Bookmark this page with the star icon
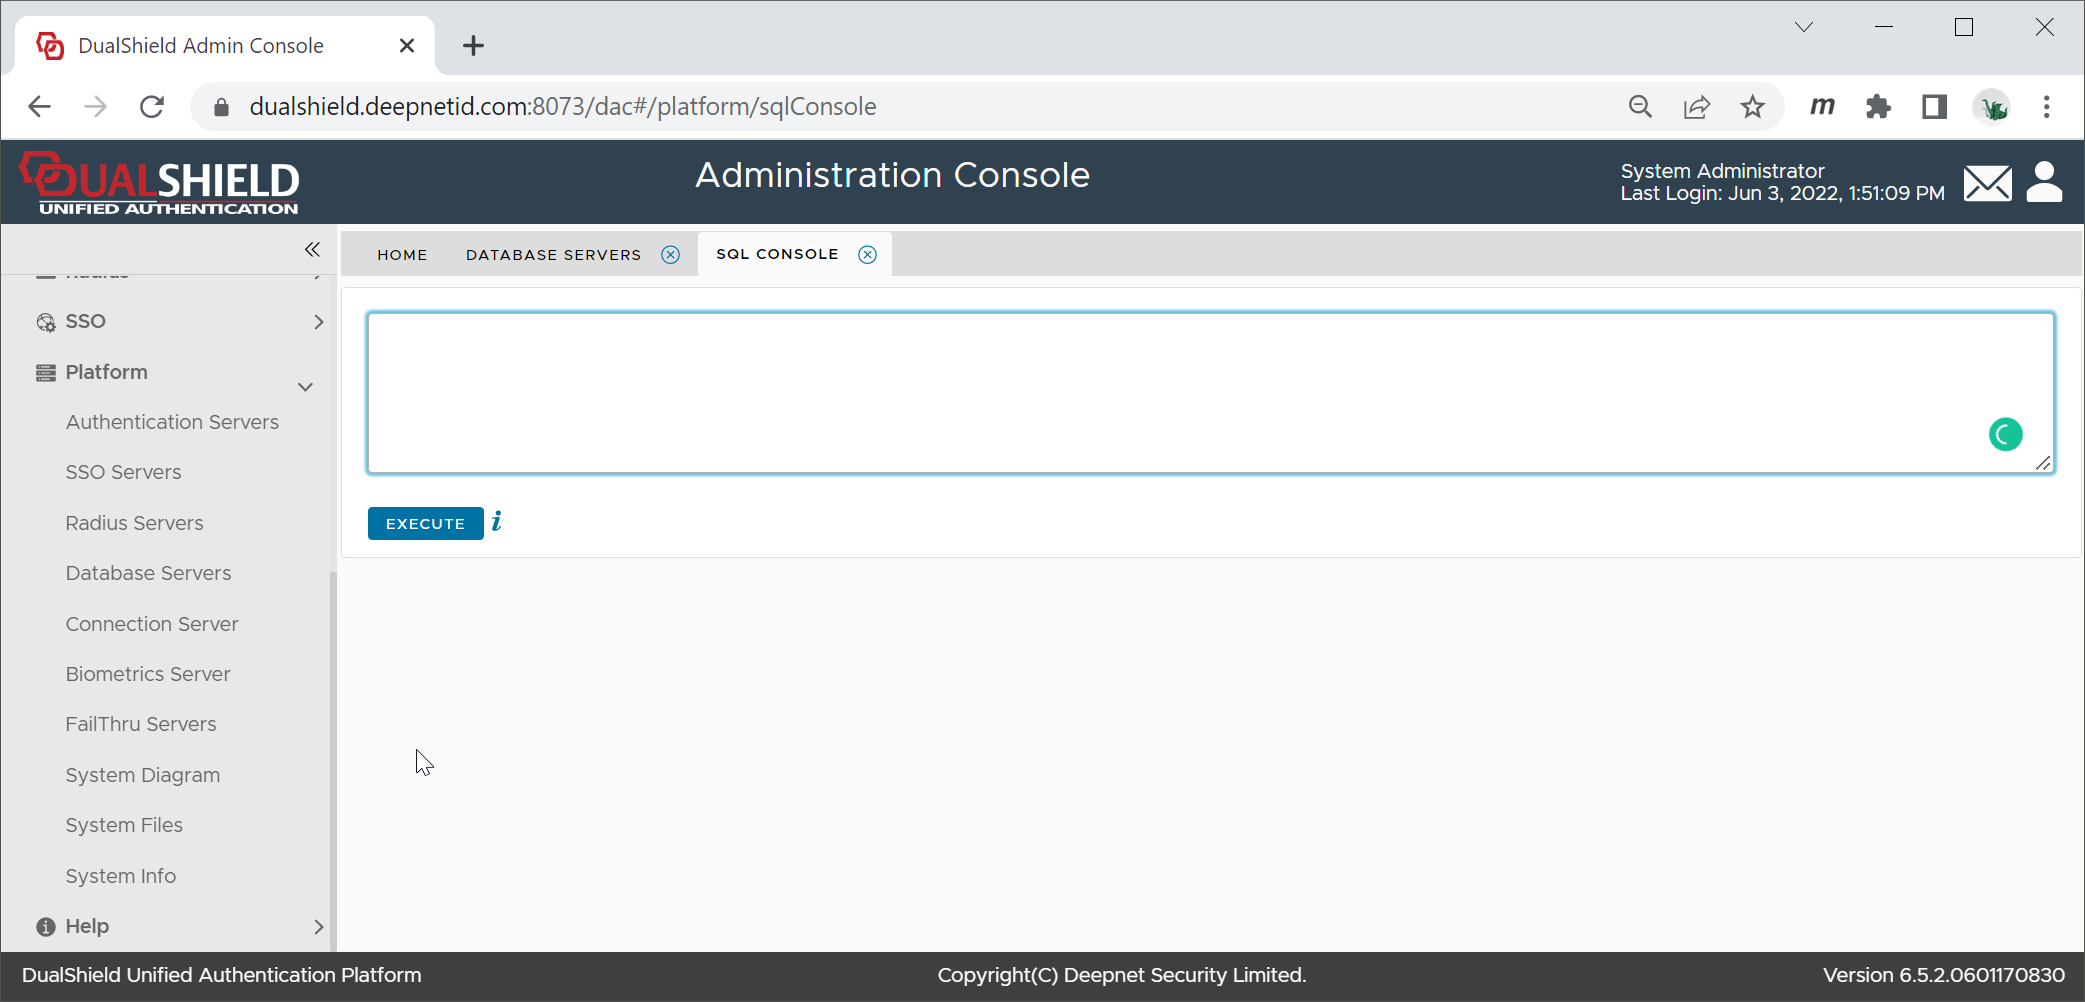The width and height of the screenshot is (2085, 1002). click(1752, 107)
